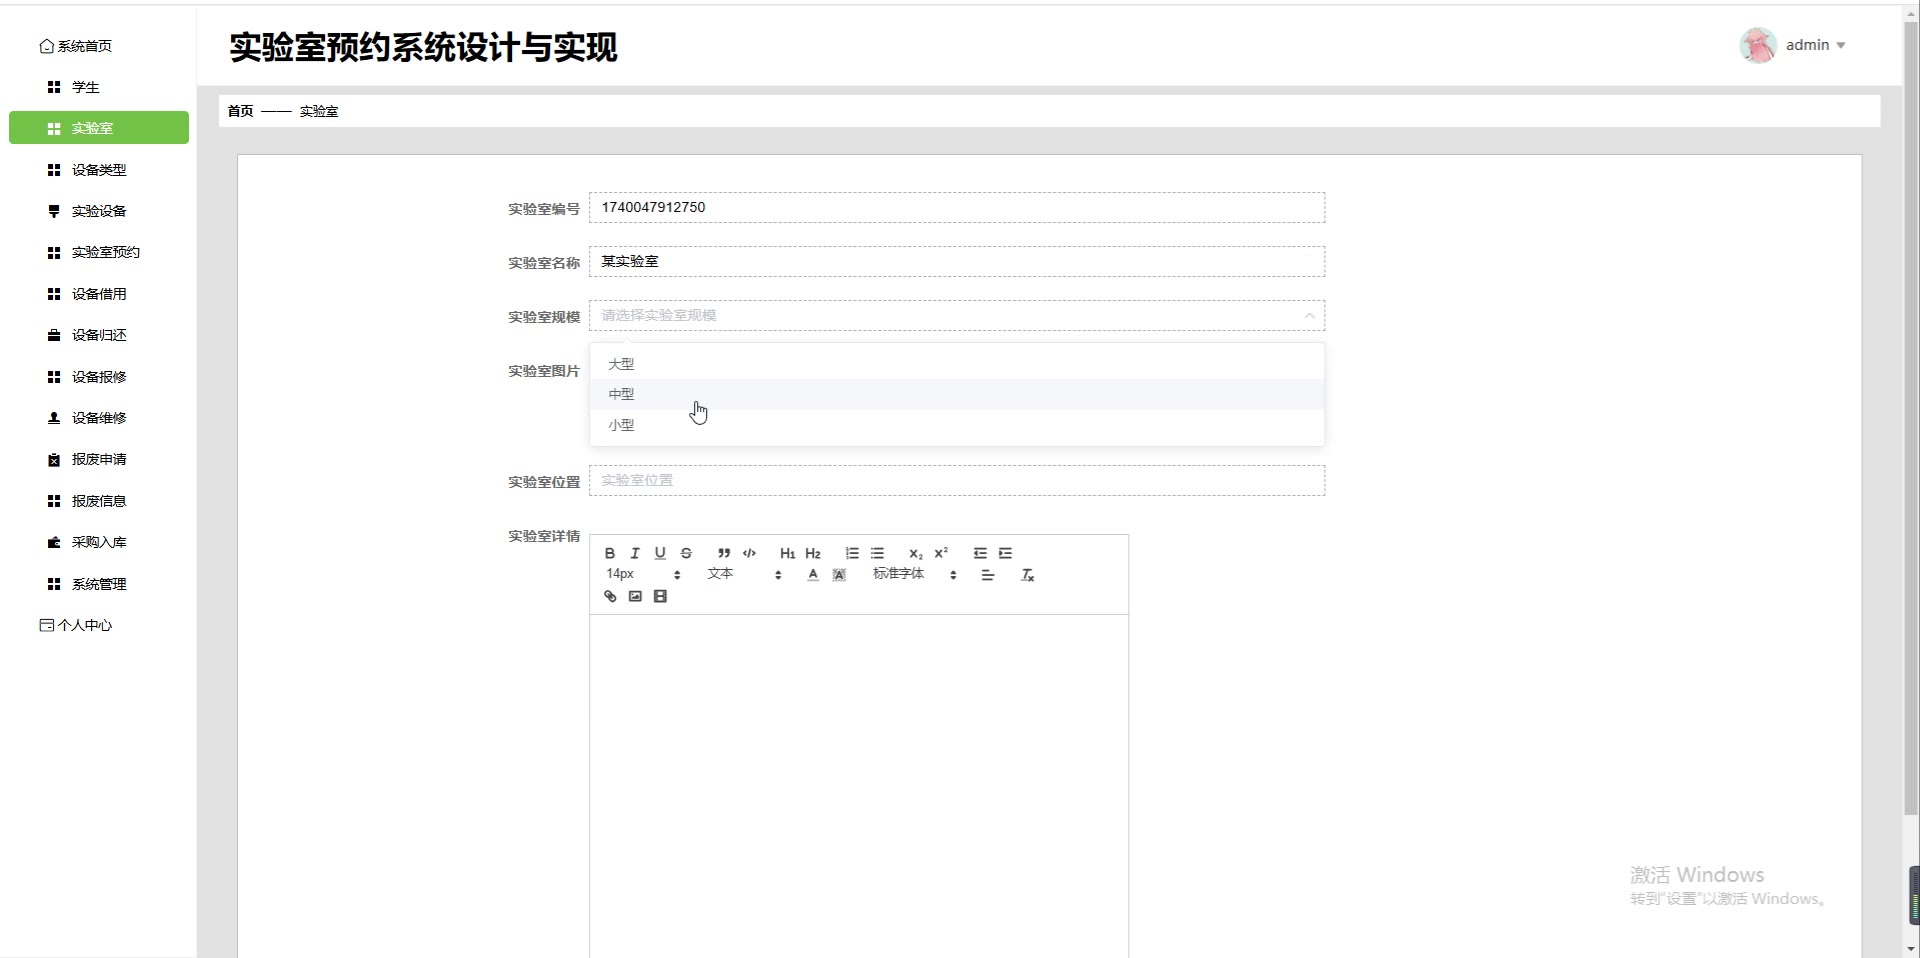Select 大型 from the size options
Viewport: 1920px width, 958px height.
957,364
